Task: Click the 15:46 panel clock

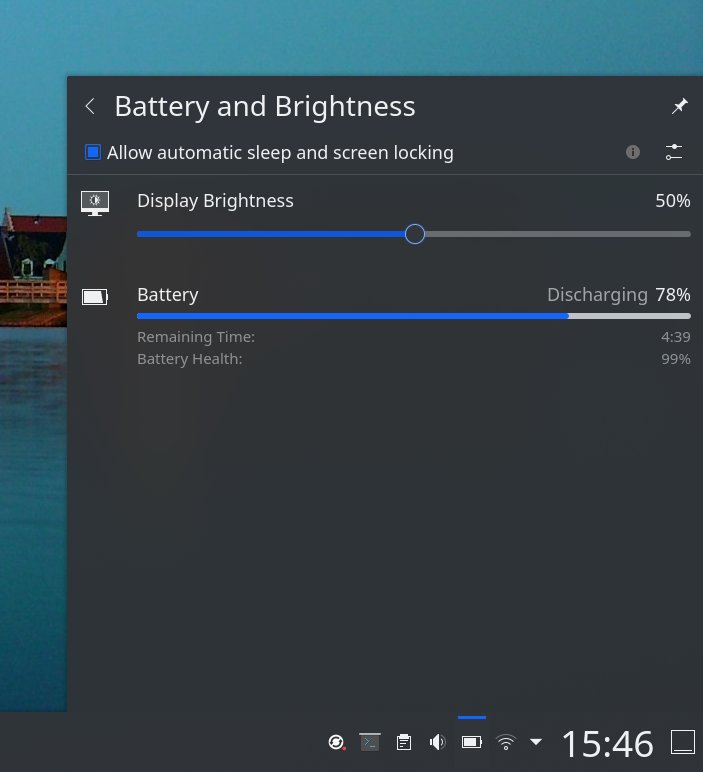Action: 607,743
